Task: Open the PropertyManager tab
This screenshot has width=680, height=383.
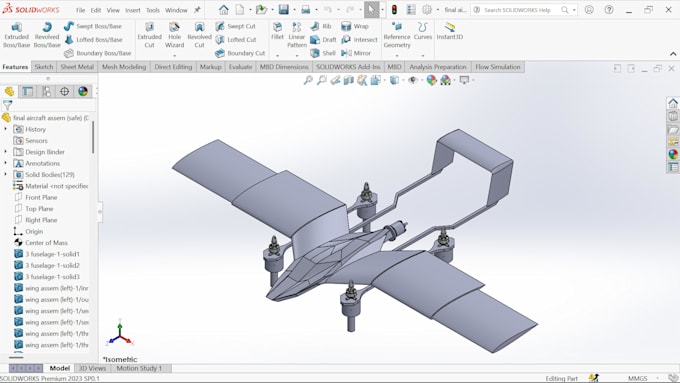Action: 28,91
